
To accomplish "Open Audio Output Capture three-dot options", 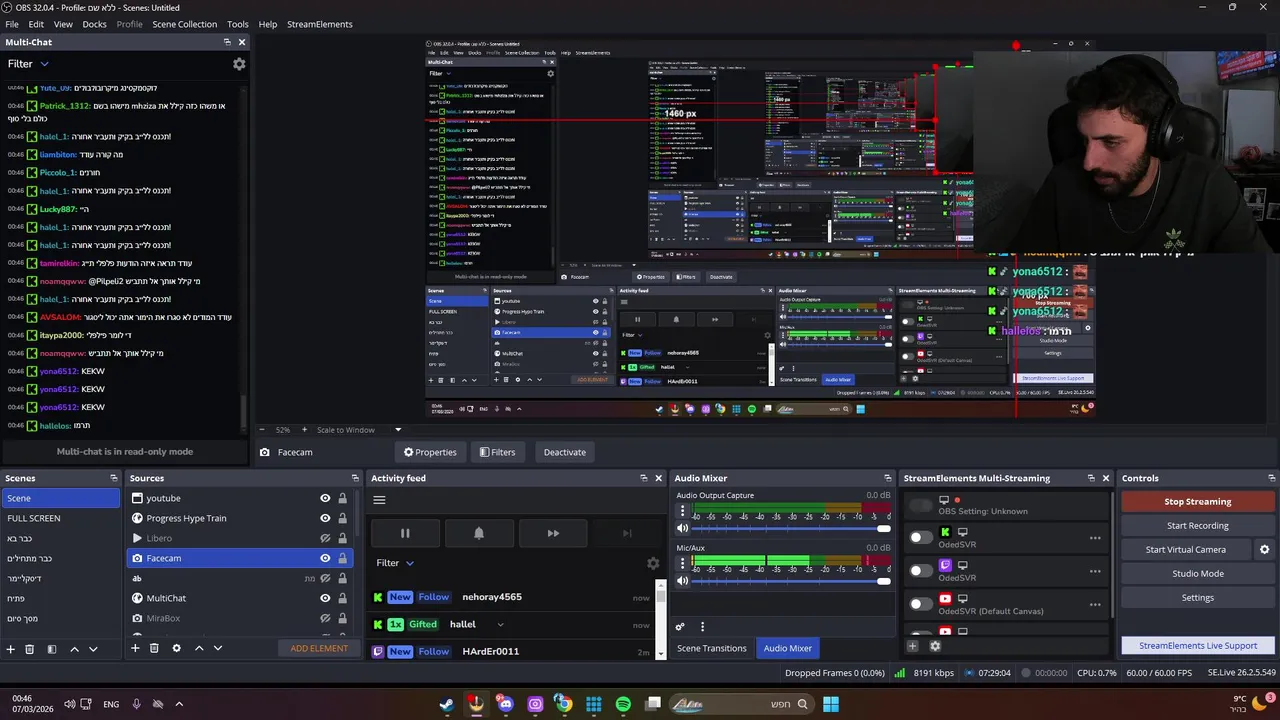I will (682, 511).
